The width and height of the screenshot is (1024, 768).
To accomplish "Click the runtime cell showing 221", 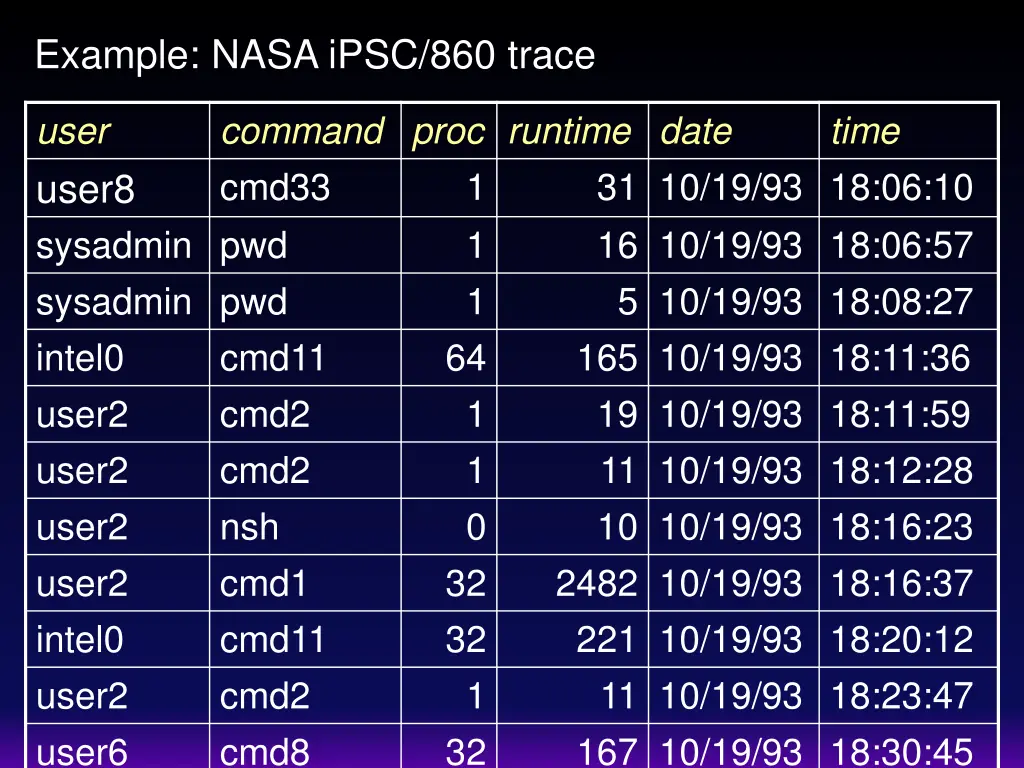I will 606,639.
